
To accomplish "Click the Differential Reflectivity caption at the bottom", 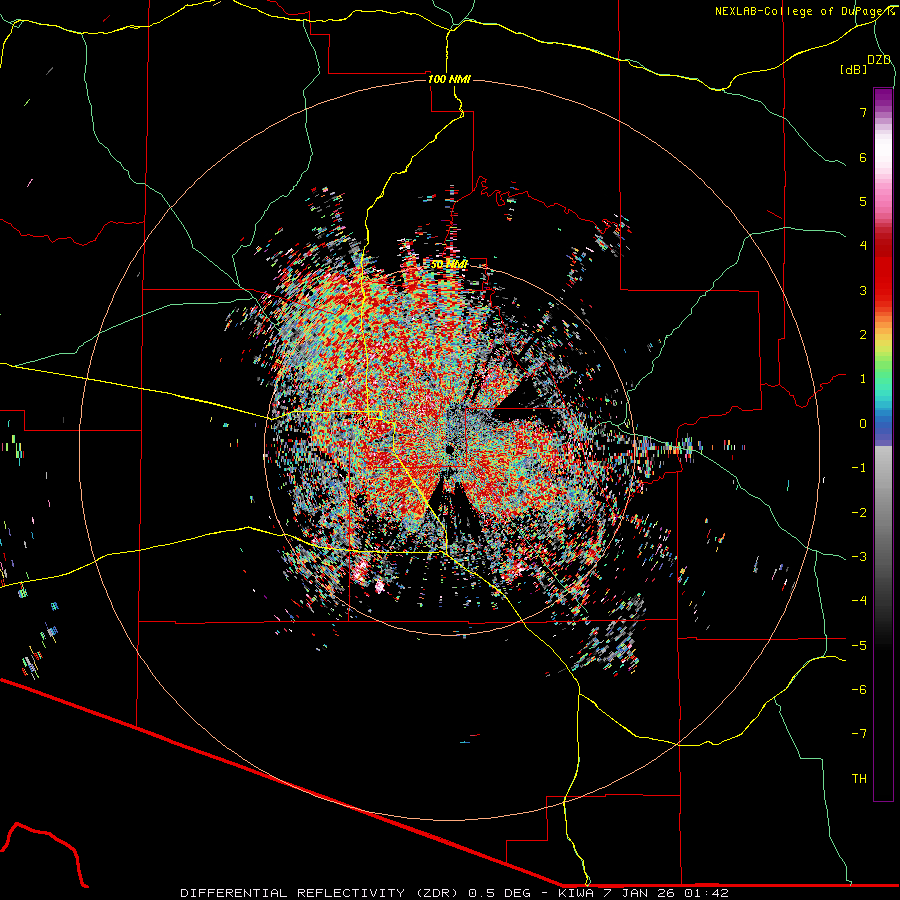I will [454, 893].
